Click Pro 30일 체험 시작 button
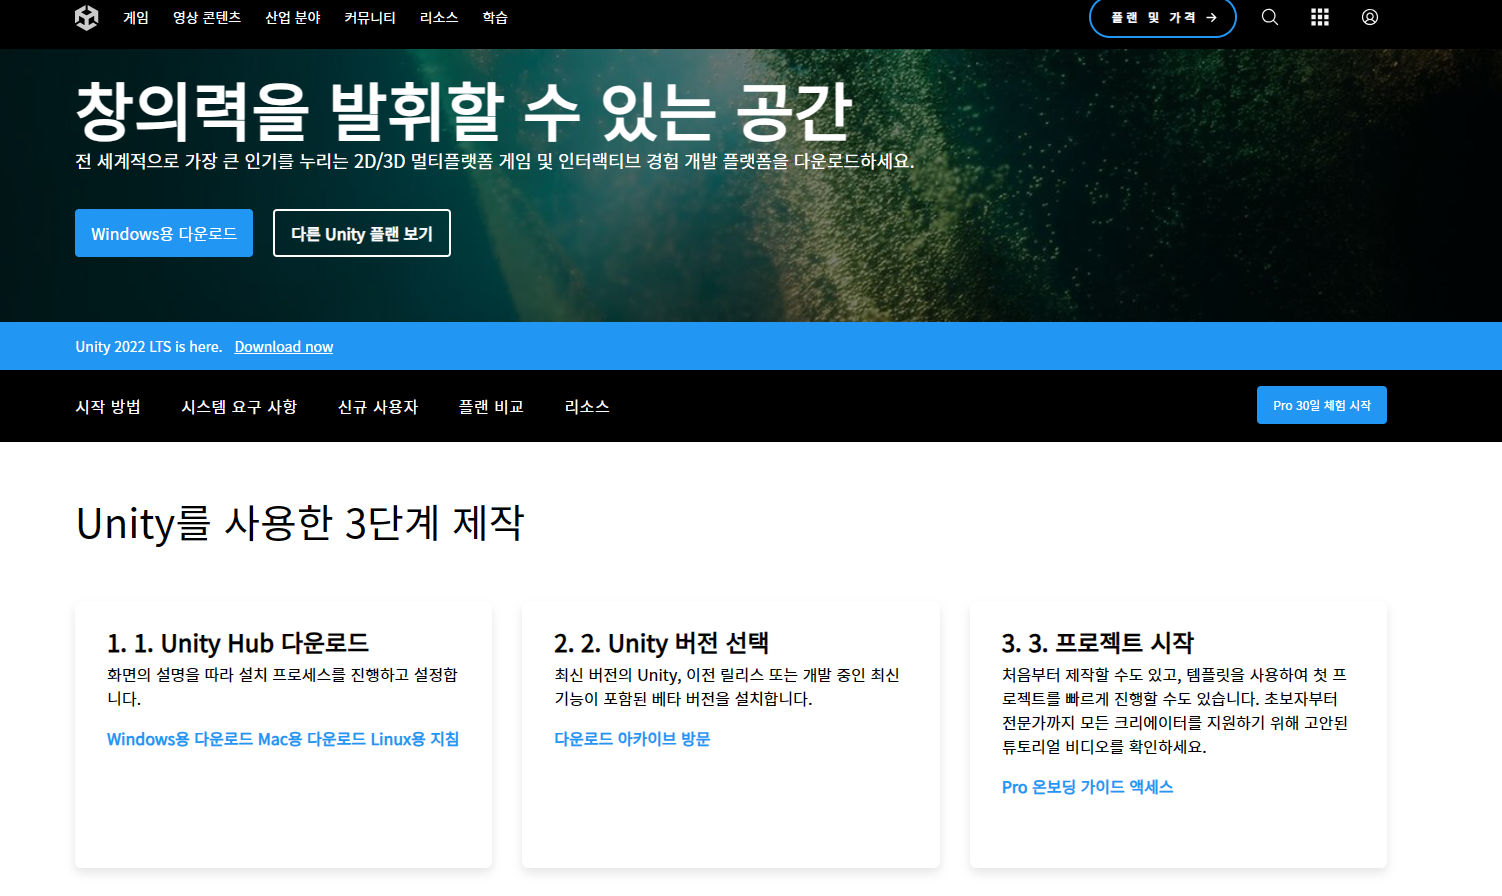 tap(1322, 405)
